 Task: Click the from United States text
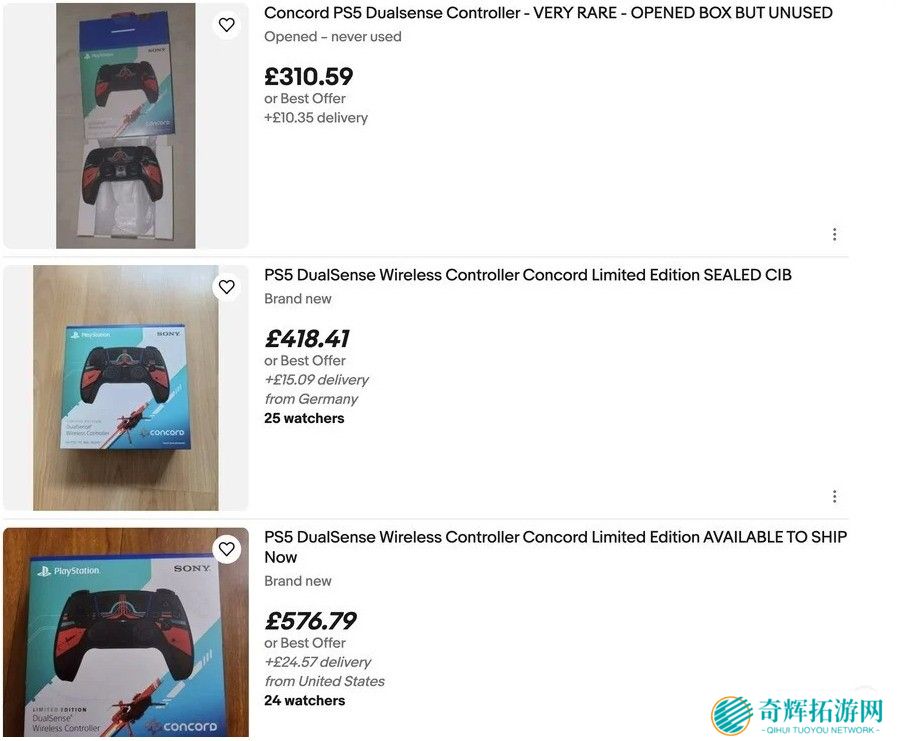[x=324, y=681]
